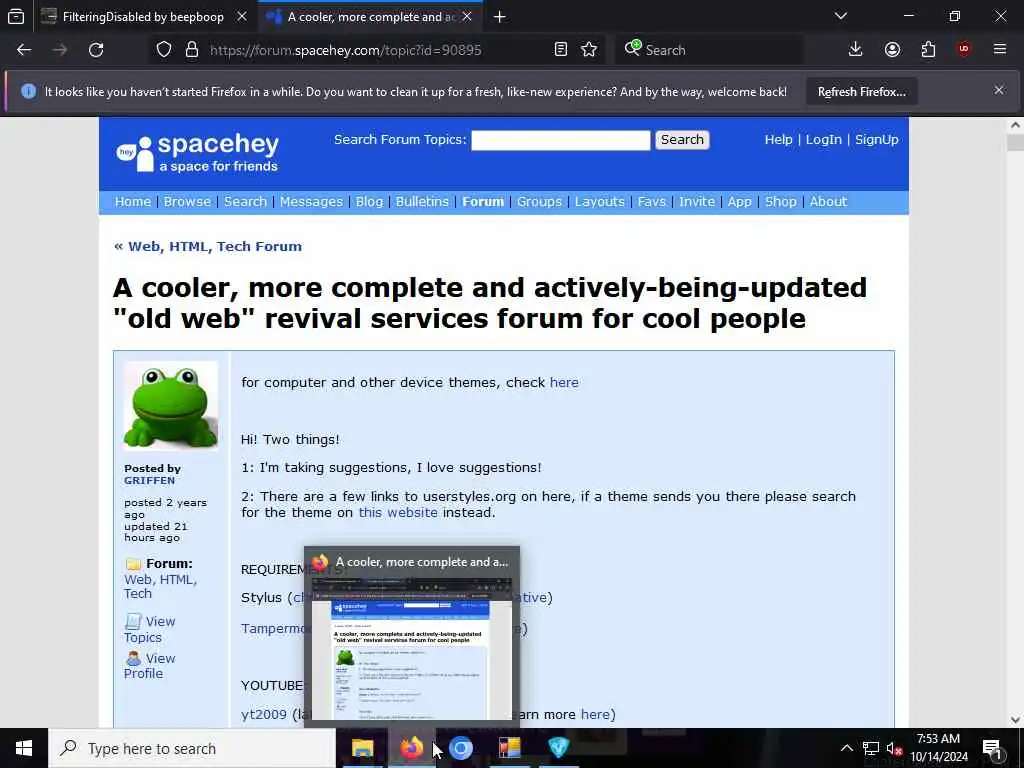Close the FilteringDisabled tab

coord(242,16)
